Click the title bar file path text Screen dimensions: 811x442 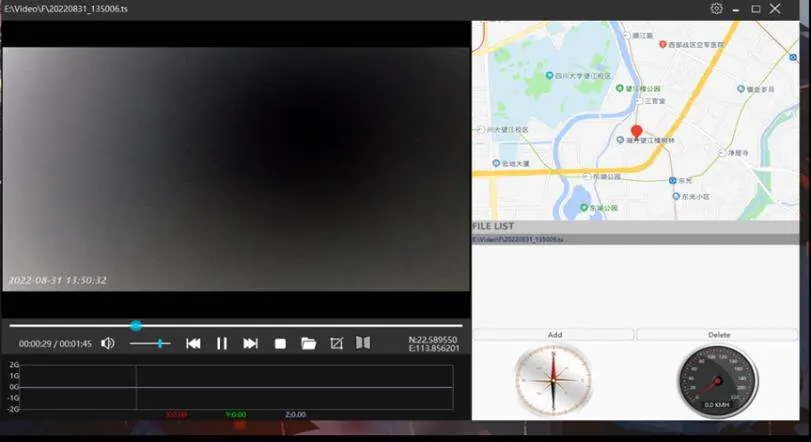(x=66, y=9)
